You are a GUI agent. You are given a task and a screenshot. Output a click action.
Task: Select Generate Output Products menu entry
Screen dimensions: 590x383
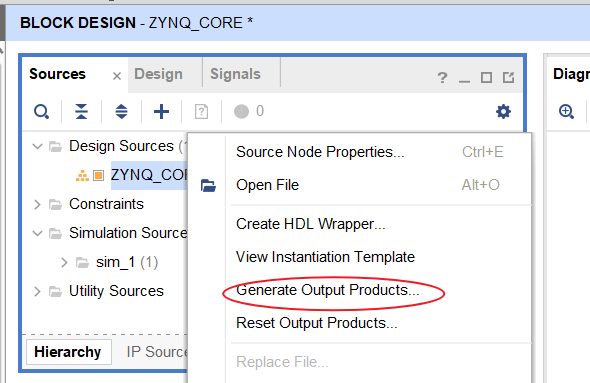pos(327,290)
